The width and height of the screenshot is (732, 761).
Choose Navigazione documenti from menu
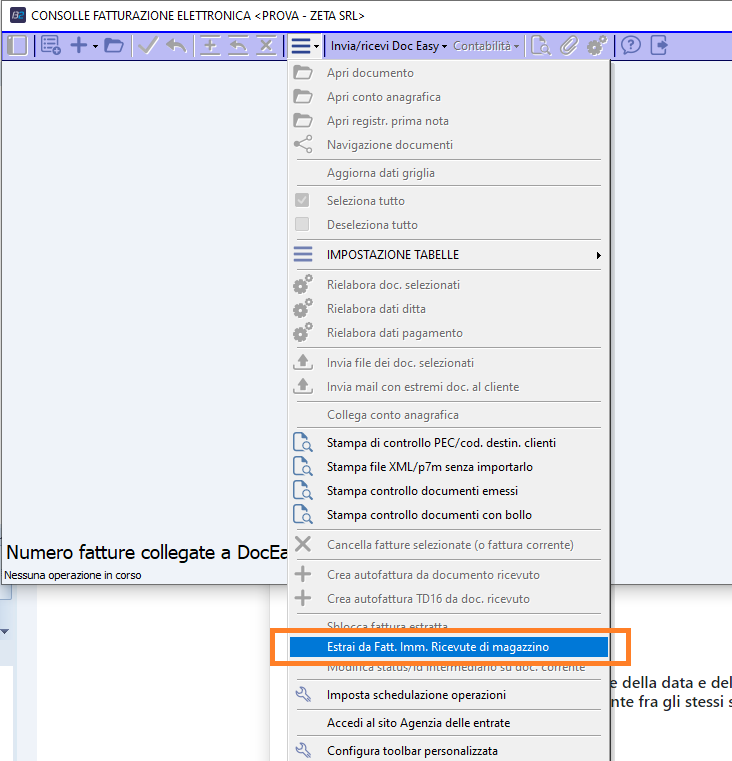(449, 145)
